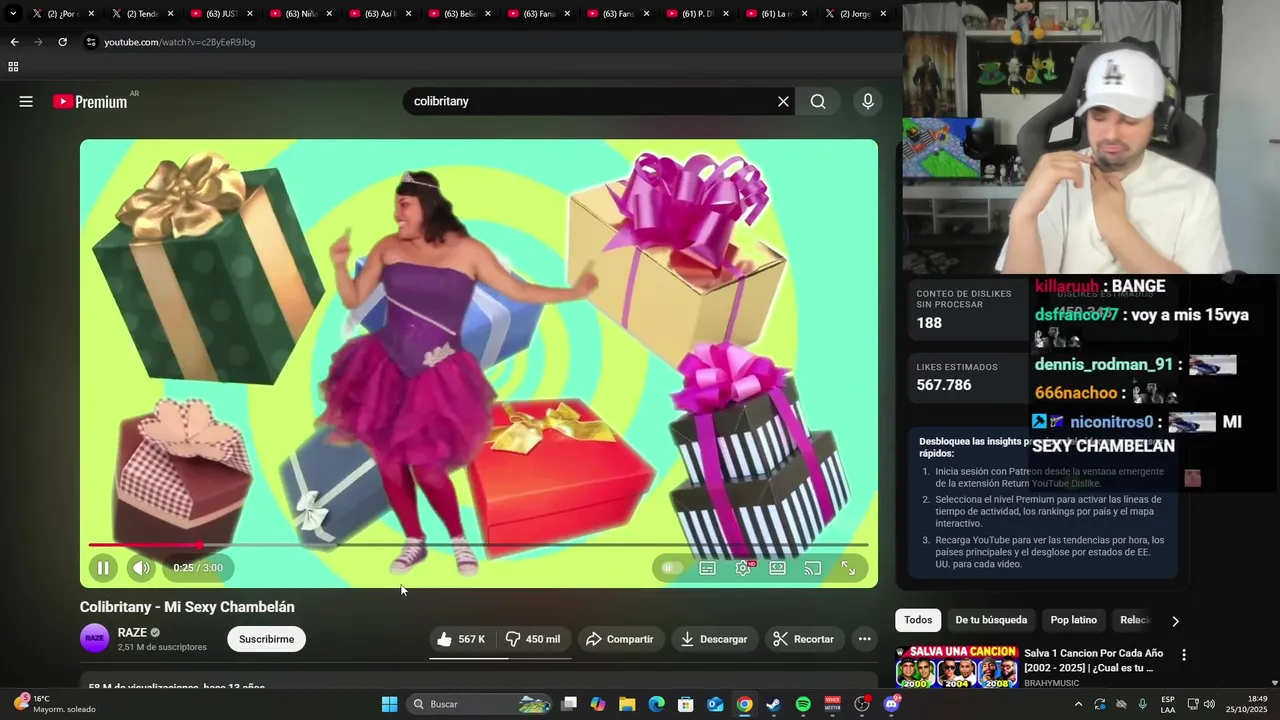Open Steam from the taskbar

point(773,704)
